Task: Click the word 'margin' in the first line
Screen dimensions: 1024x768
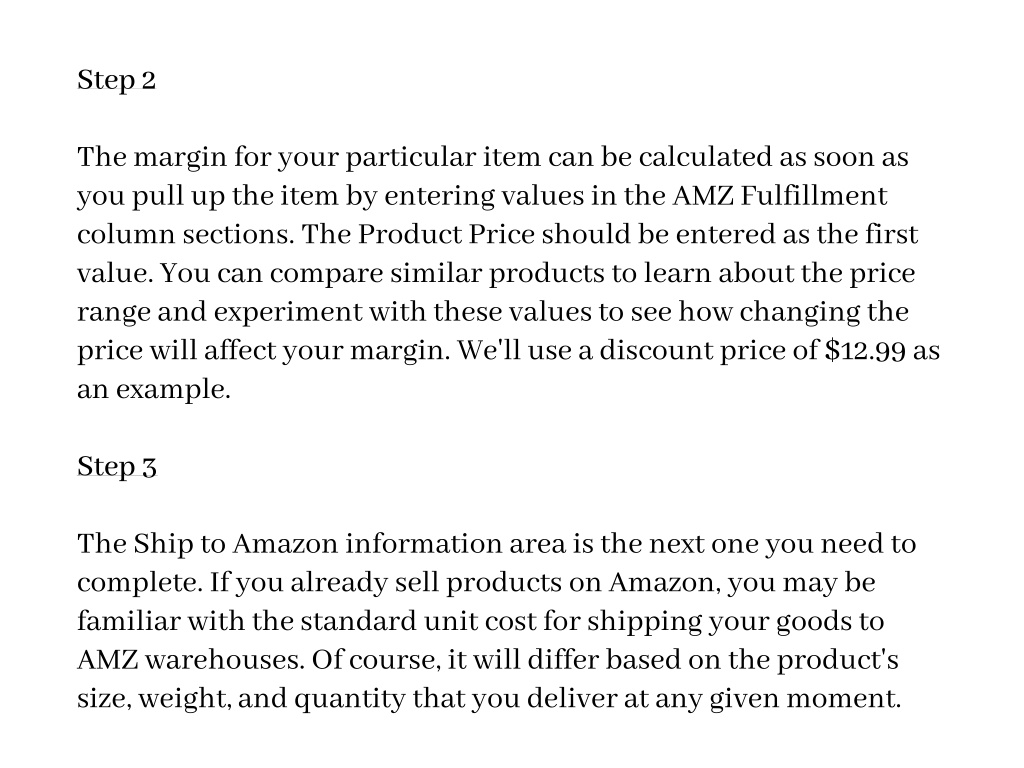Action: [x=180, y=158]
